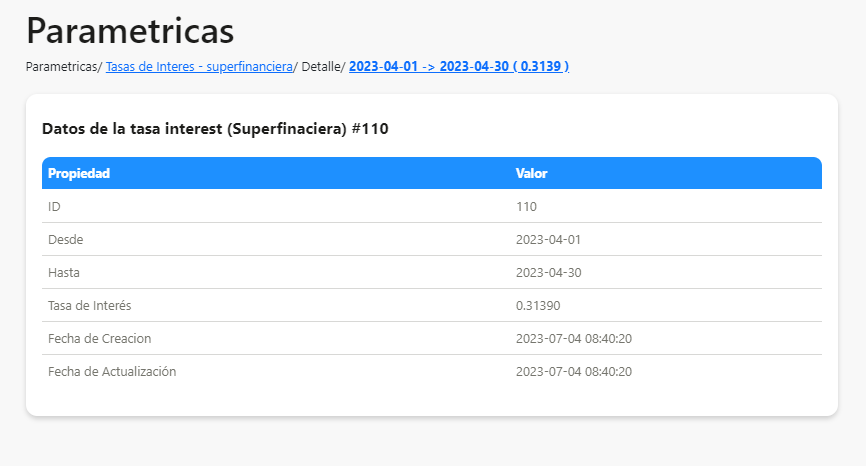This screenshot has width=866, height=466.
Task: Select the ID row label
Action: (55, 206)
